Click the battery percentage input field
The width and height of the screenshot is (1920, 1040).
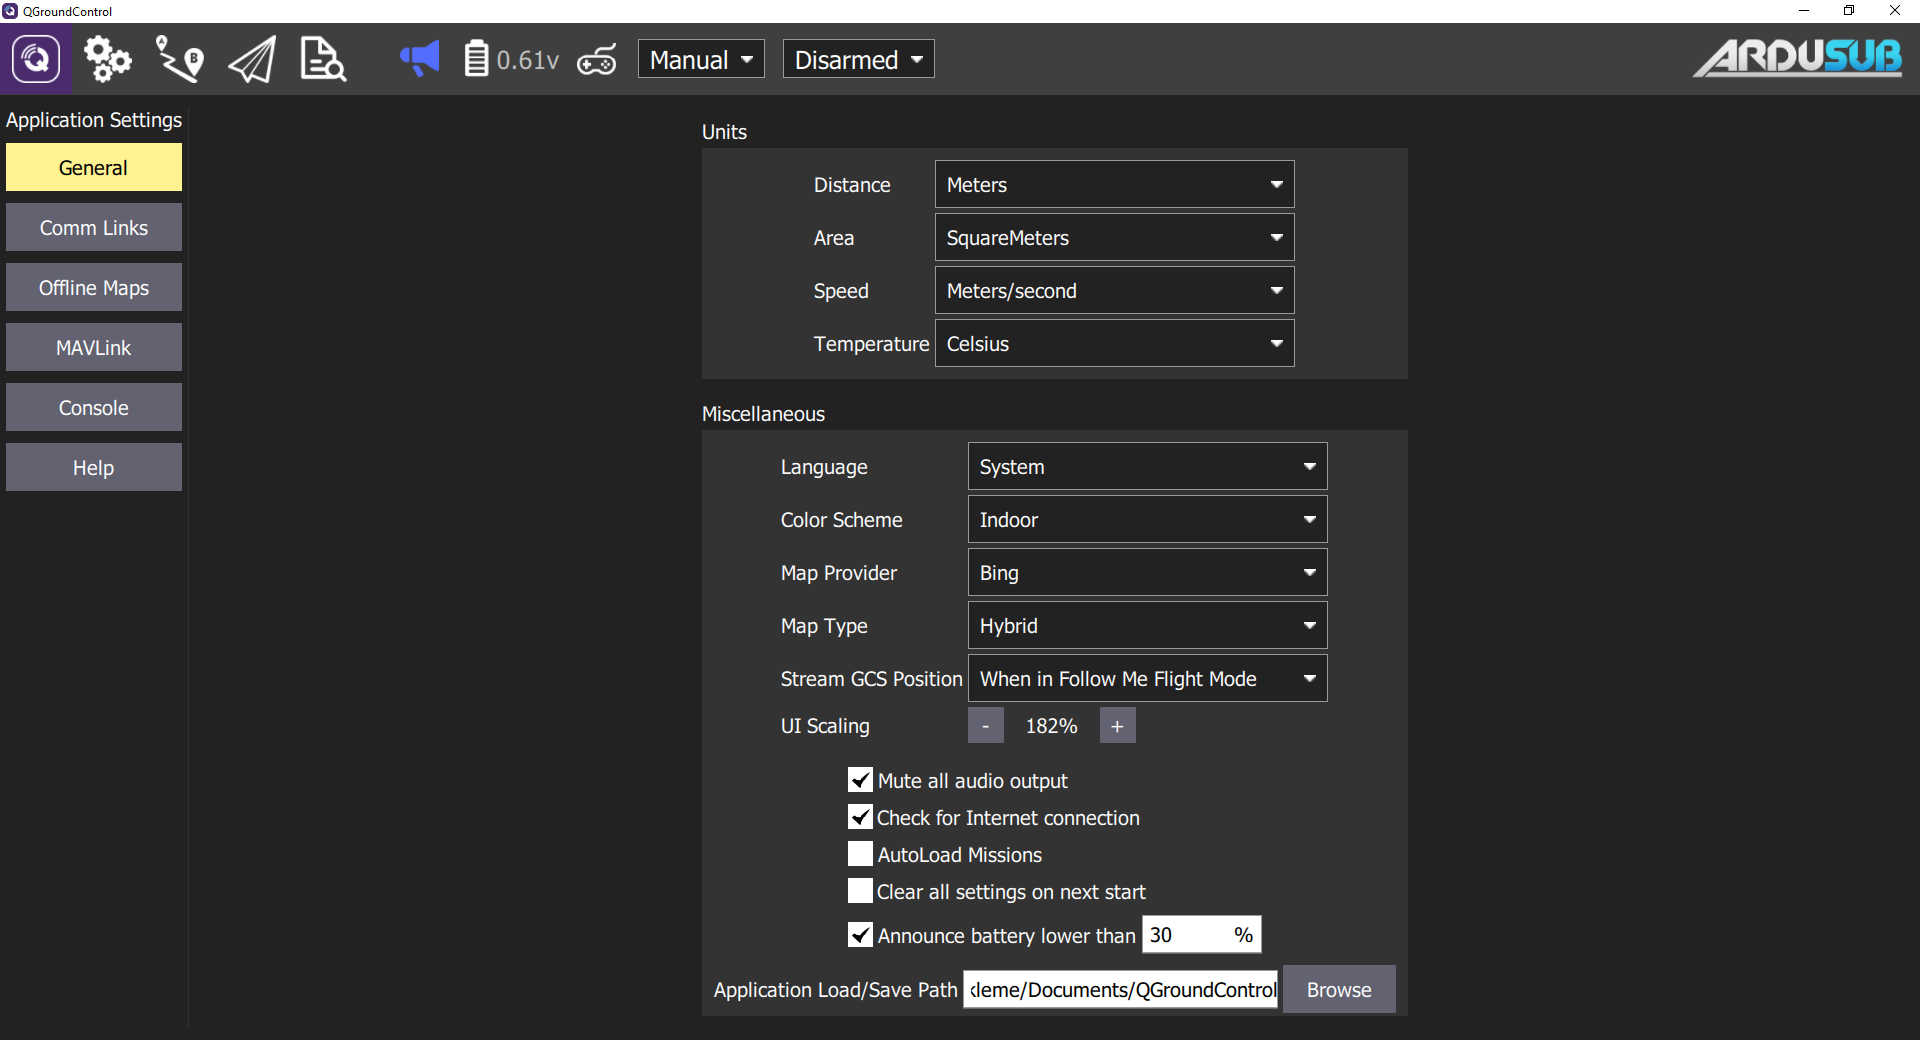(1202, 934)
